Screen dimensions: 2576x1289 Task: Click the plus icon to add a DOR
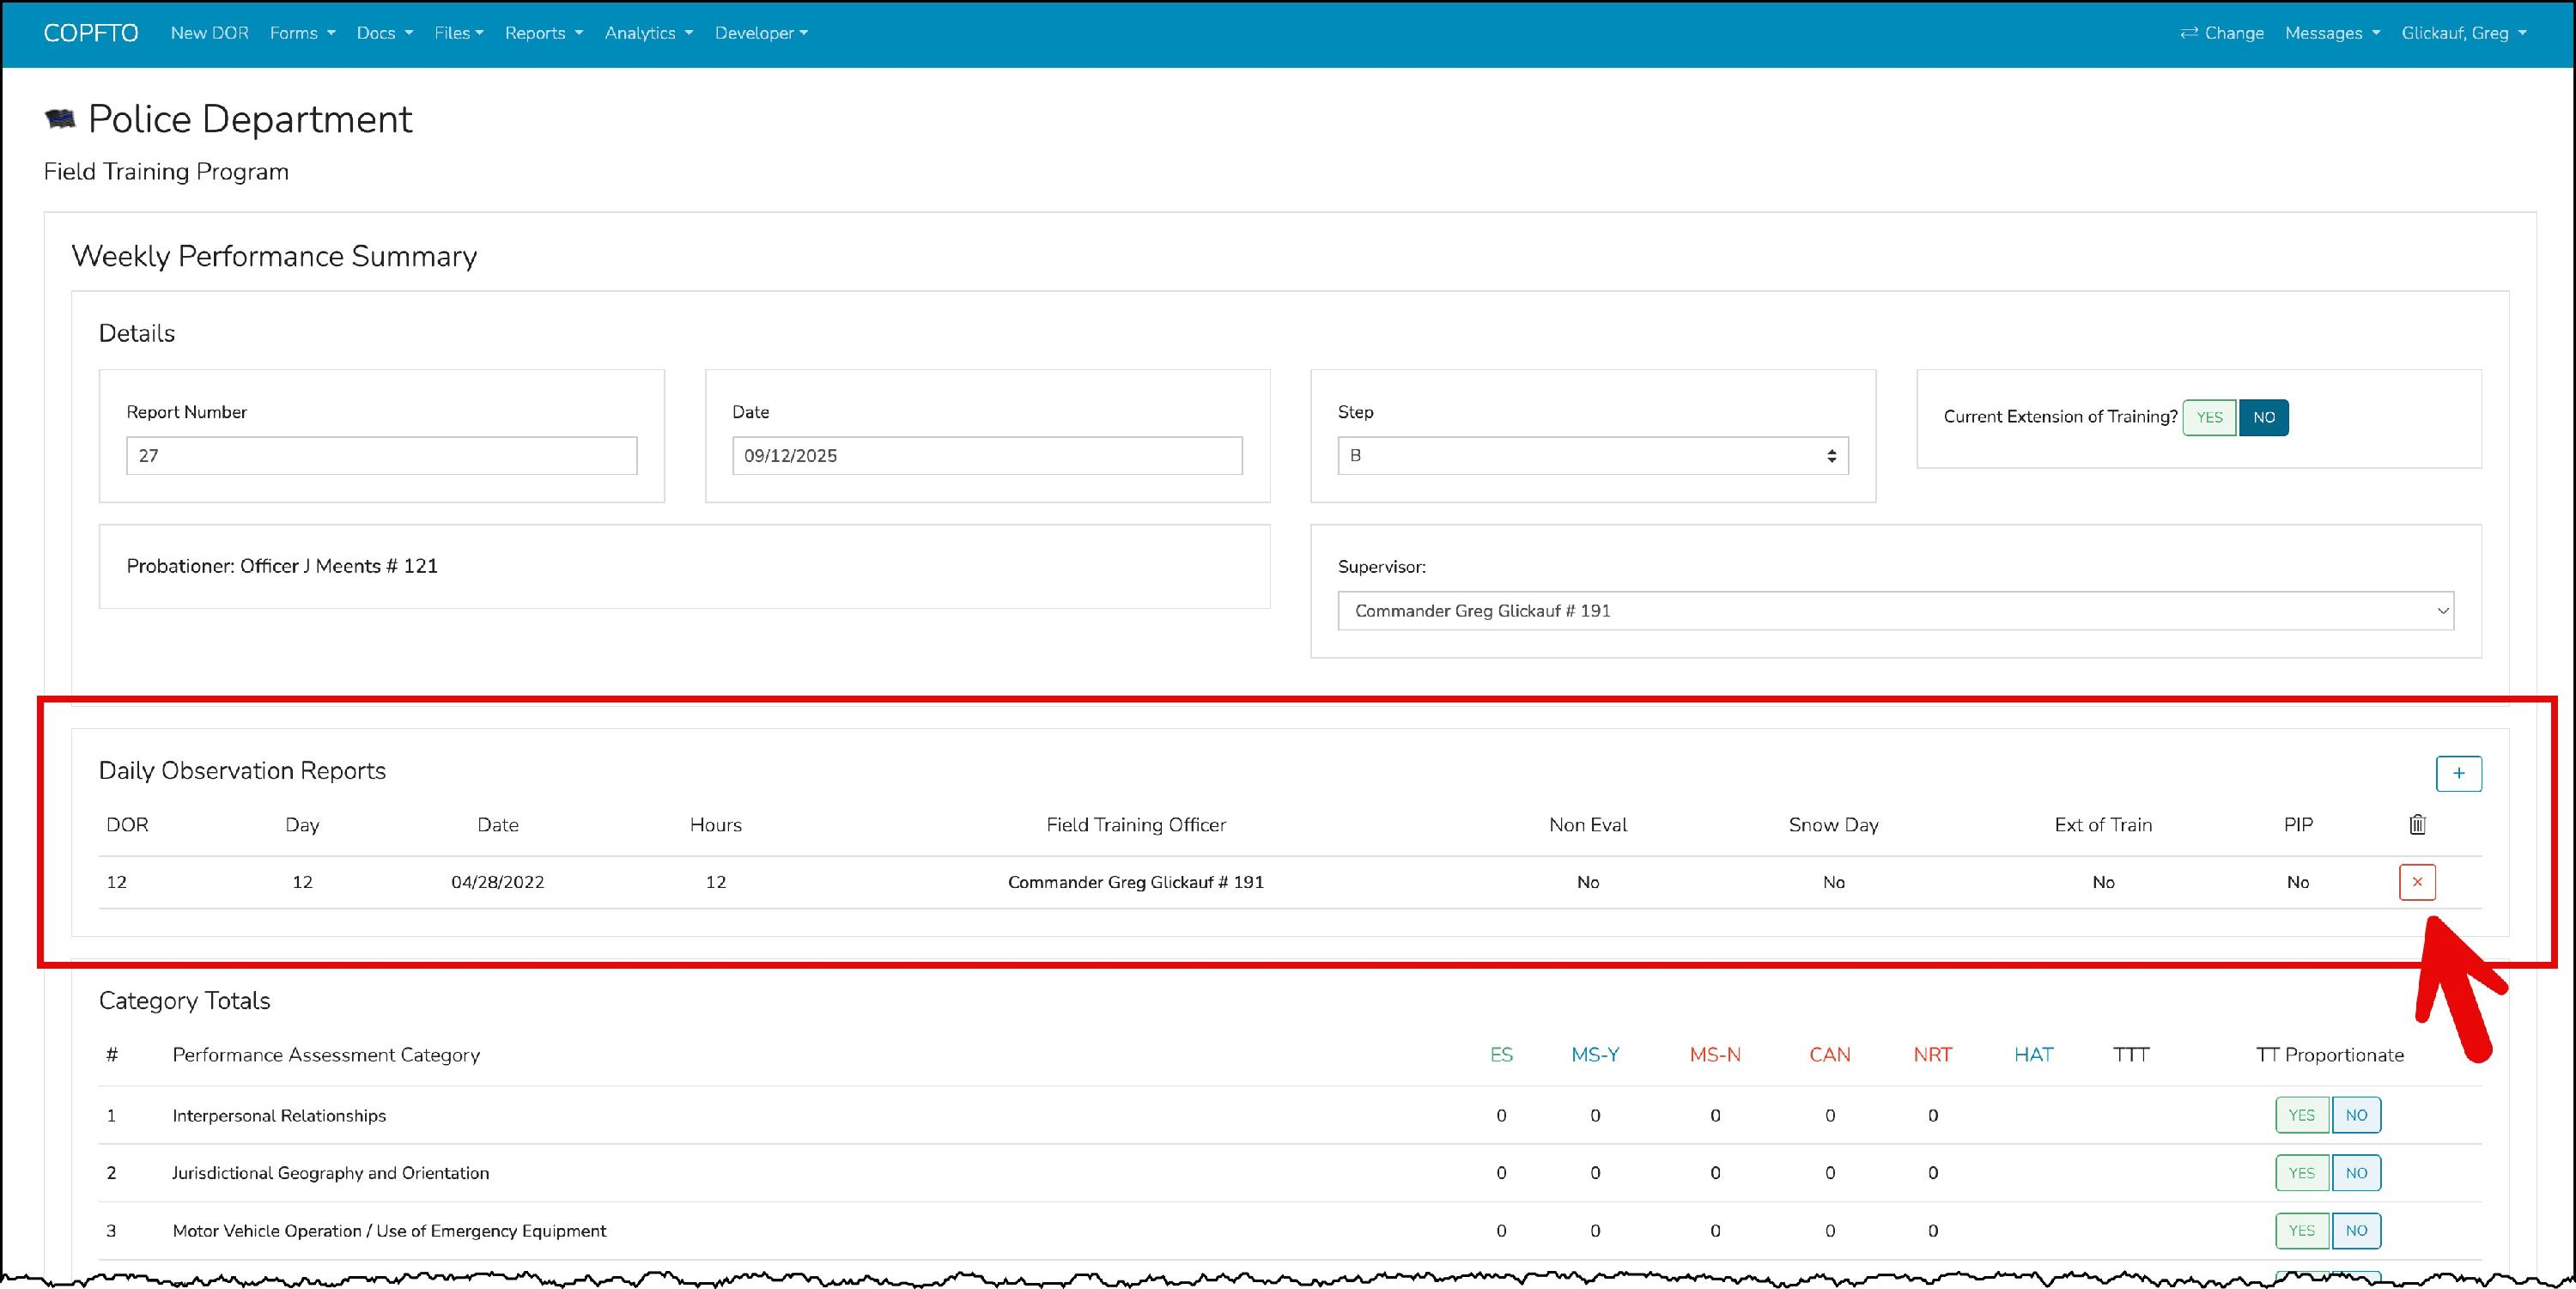tap(2458, 773)
